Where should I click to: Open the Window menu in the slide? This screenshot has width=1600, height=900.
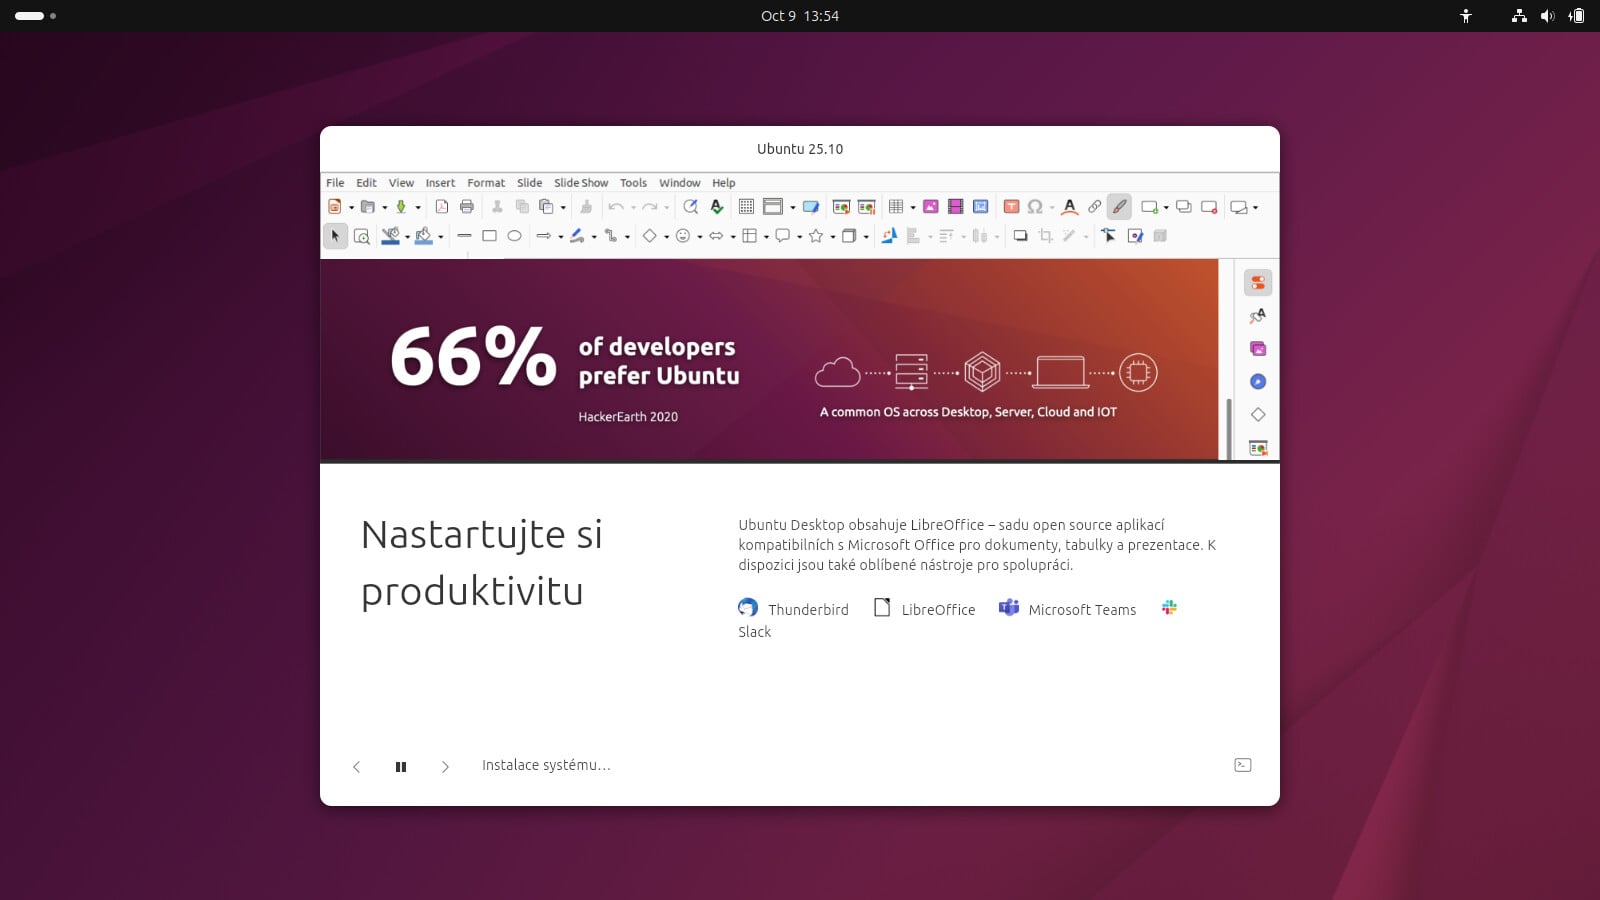679,183
